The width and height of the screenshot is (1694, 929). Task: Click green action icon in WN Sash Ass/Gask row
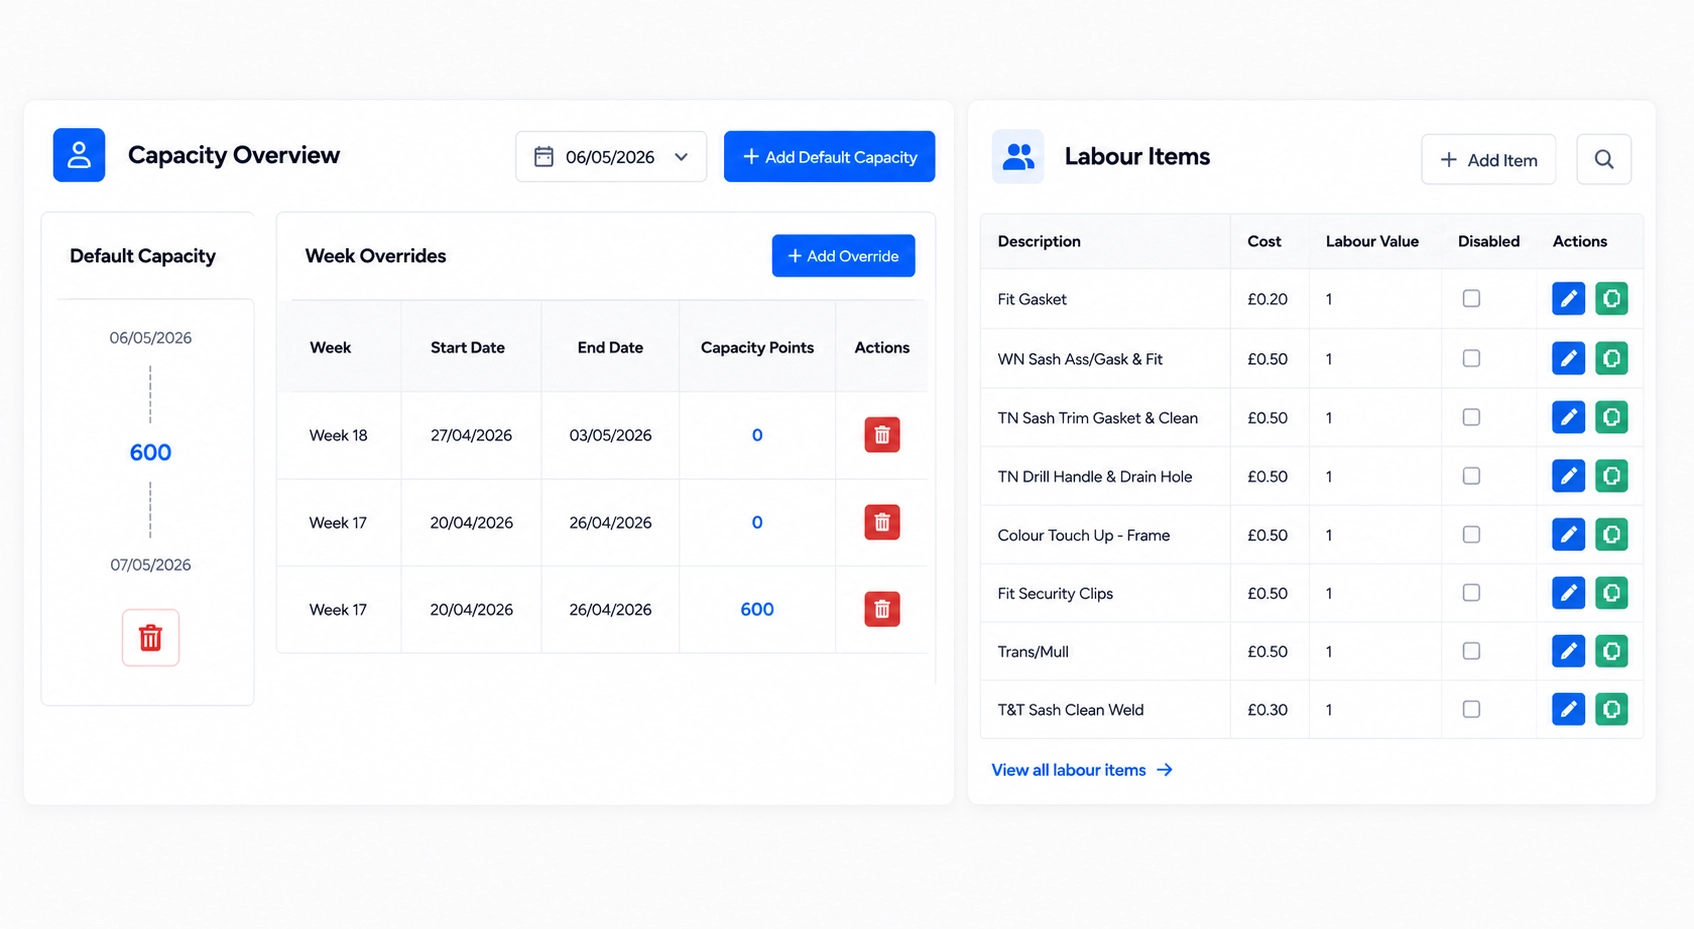[1611, 358]
